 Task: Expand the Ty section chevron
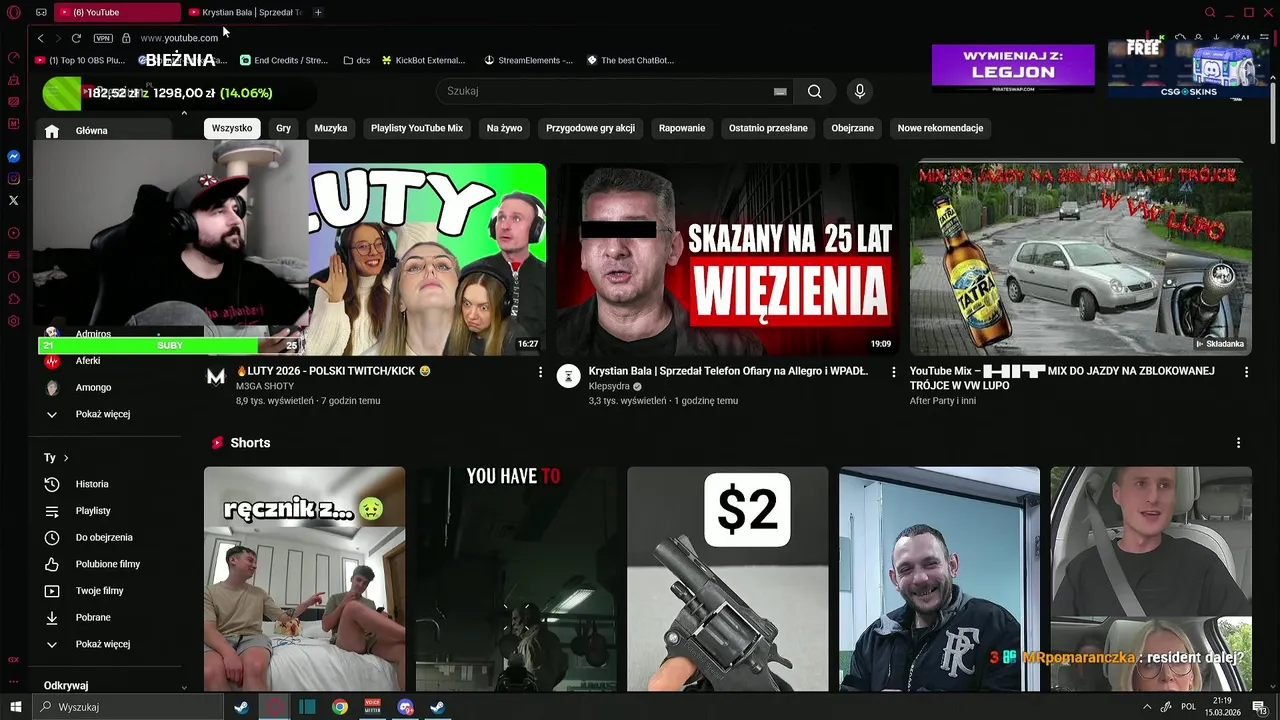pos(66,458)
